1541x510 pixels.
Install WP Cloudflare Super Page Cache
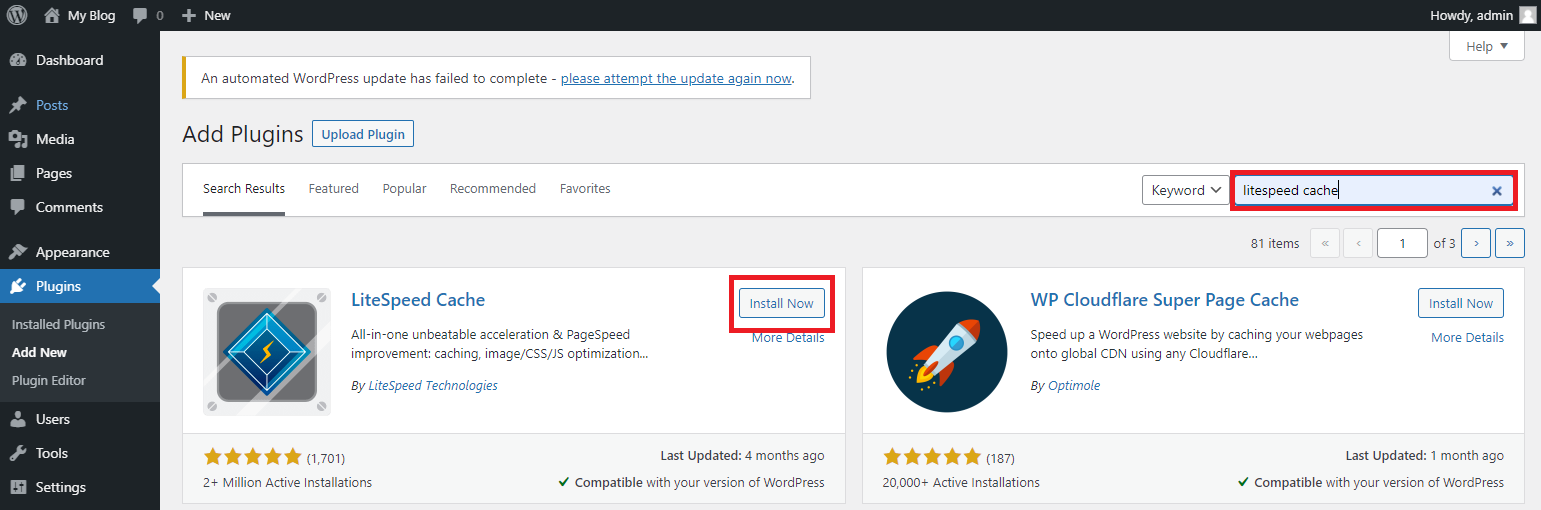[1461, 303]
